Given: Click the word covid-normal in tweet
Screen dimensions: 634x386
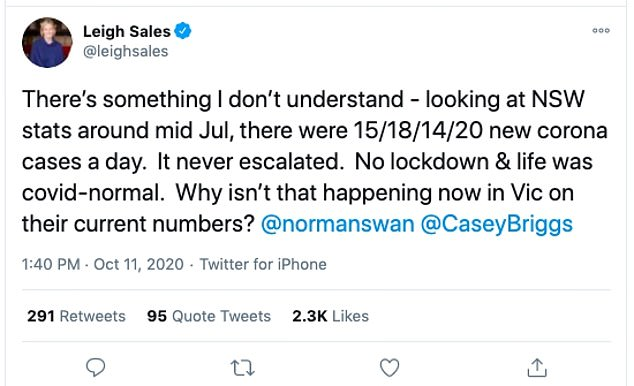Looking at the screenshot, I should (x=93, y=193).
